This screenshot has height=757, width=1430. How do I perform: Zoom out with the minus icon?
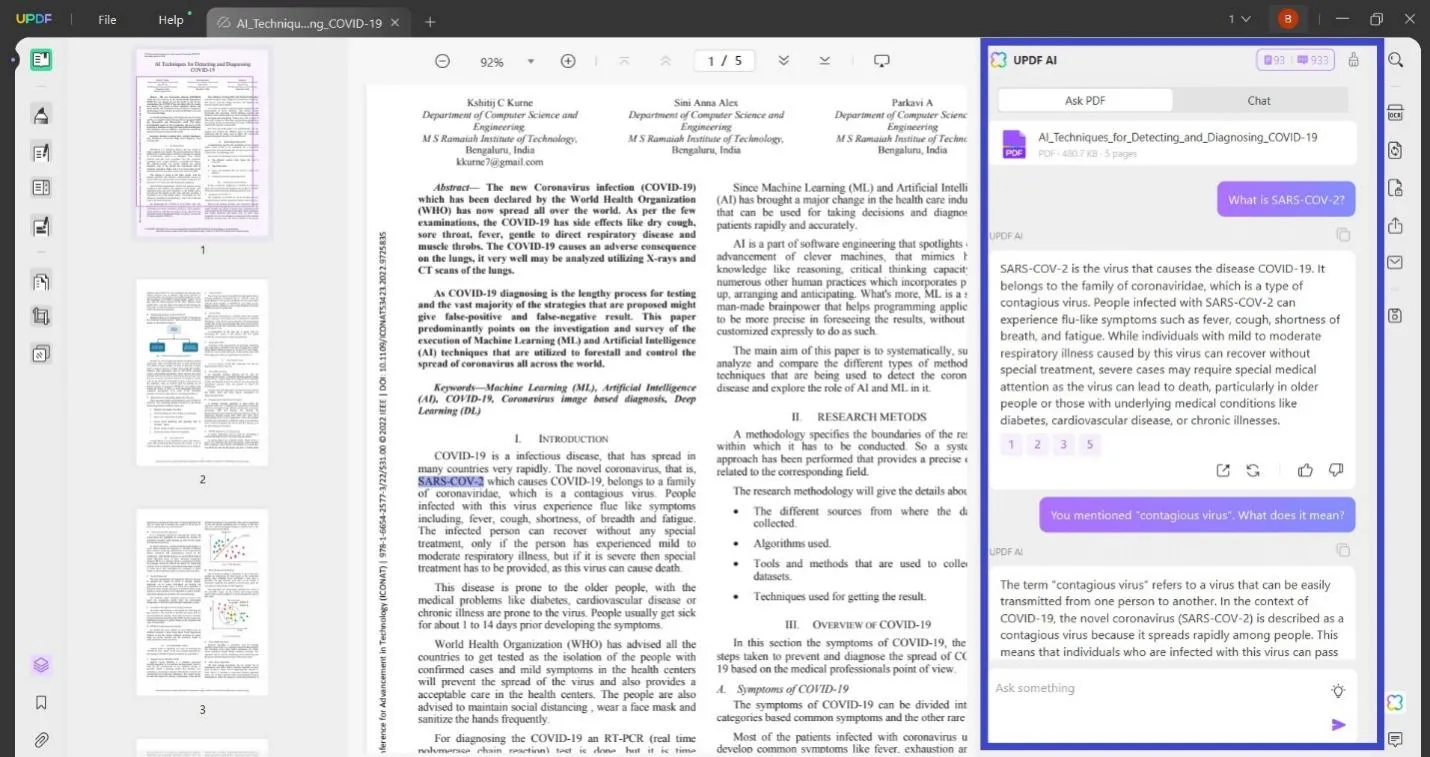(442, 61)
